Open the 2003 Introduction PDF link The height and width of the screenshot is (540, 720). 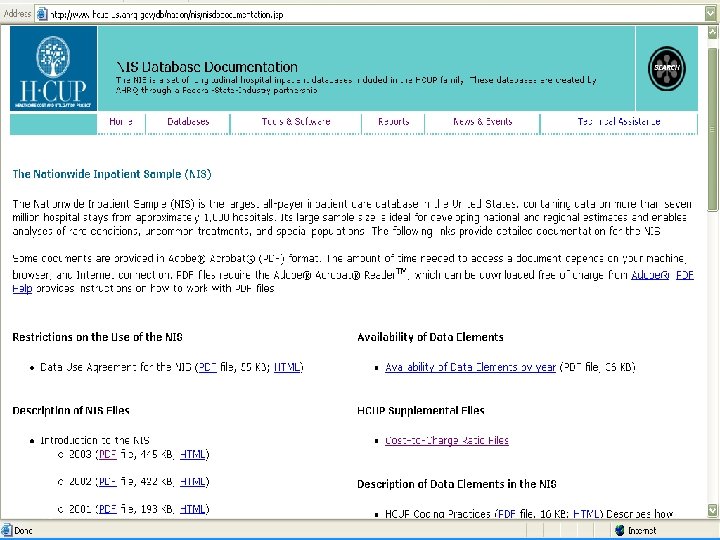pos(107,454)
